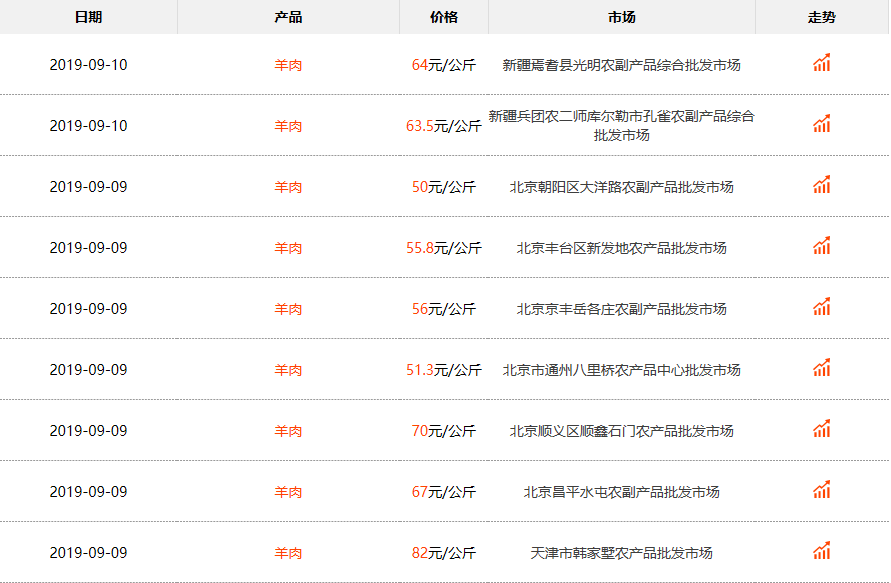Click the price 67元/公斤

(x=444, y=492)
